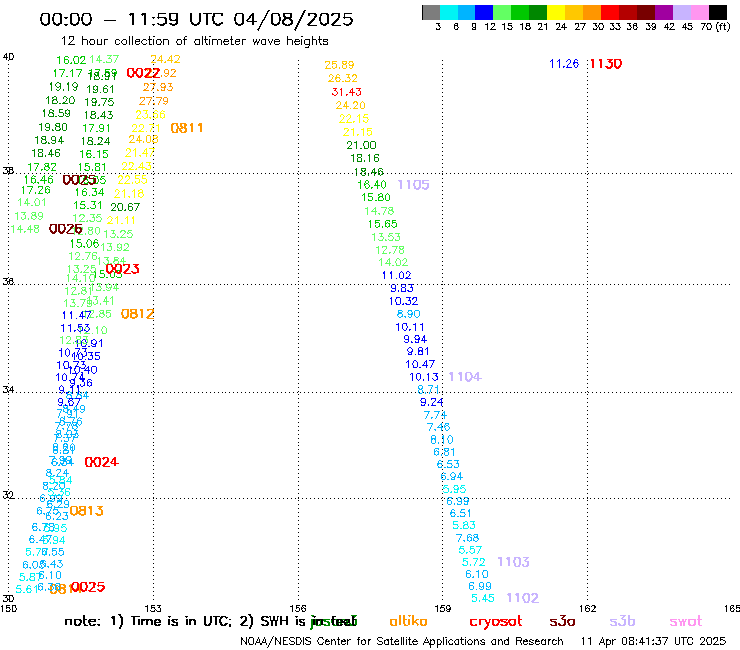Screen dimensions: 740x650
Task: Select the lavender 1104 time label
Action: (x=465, y=377)
